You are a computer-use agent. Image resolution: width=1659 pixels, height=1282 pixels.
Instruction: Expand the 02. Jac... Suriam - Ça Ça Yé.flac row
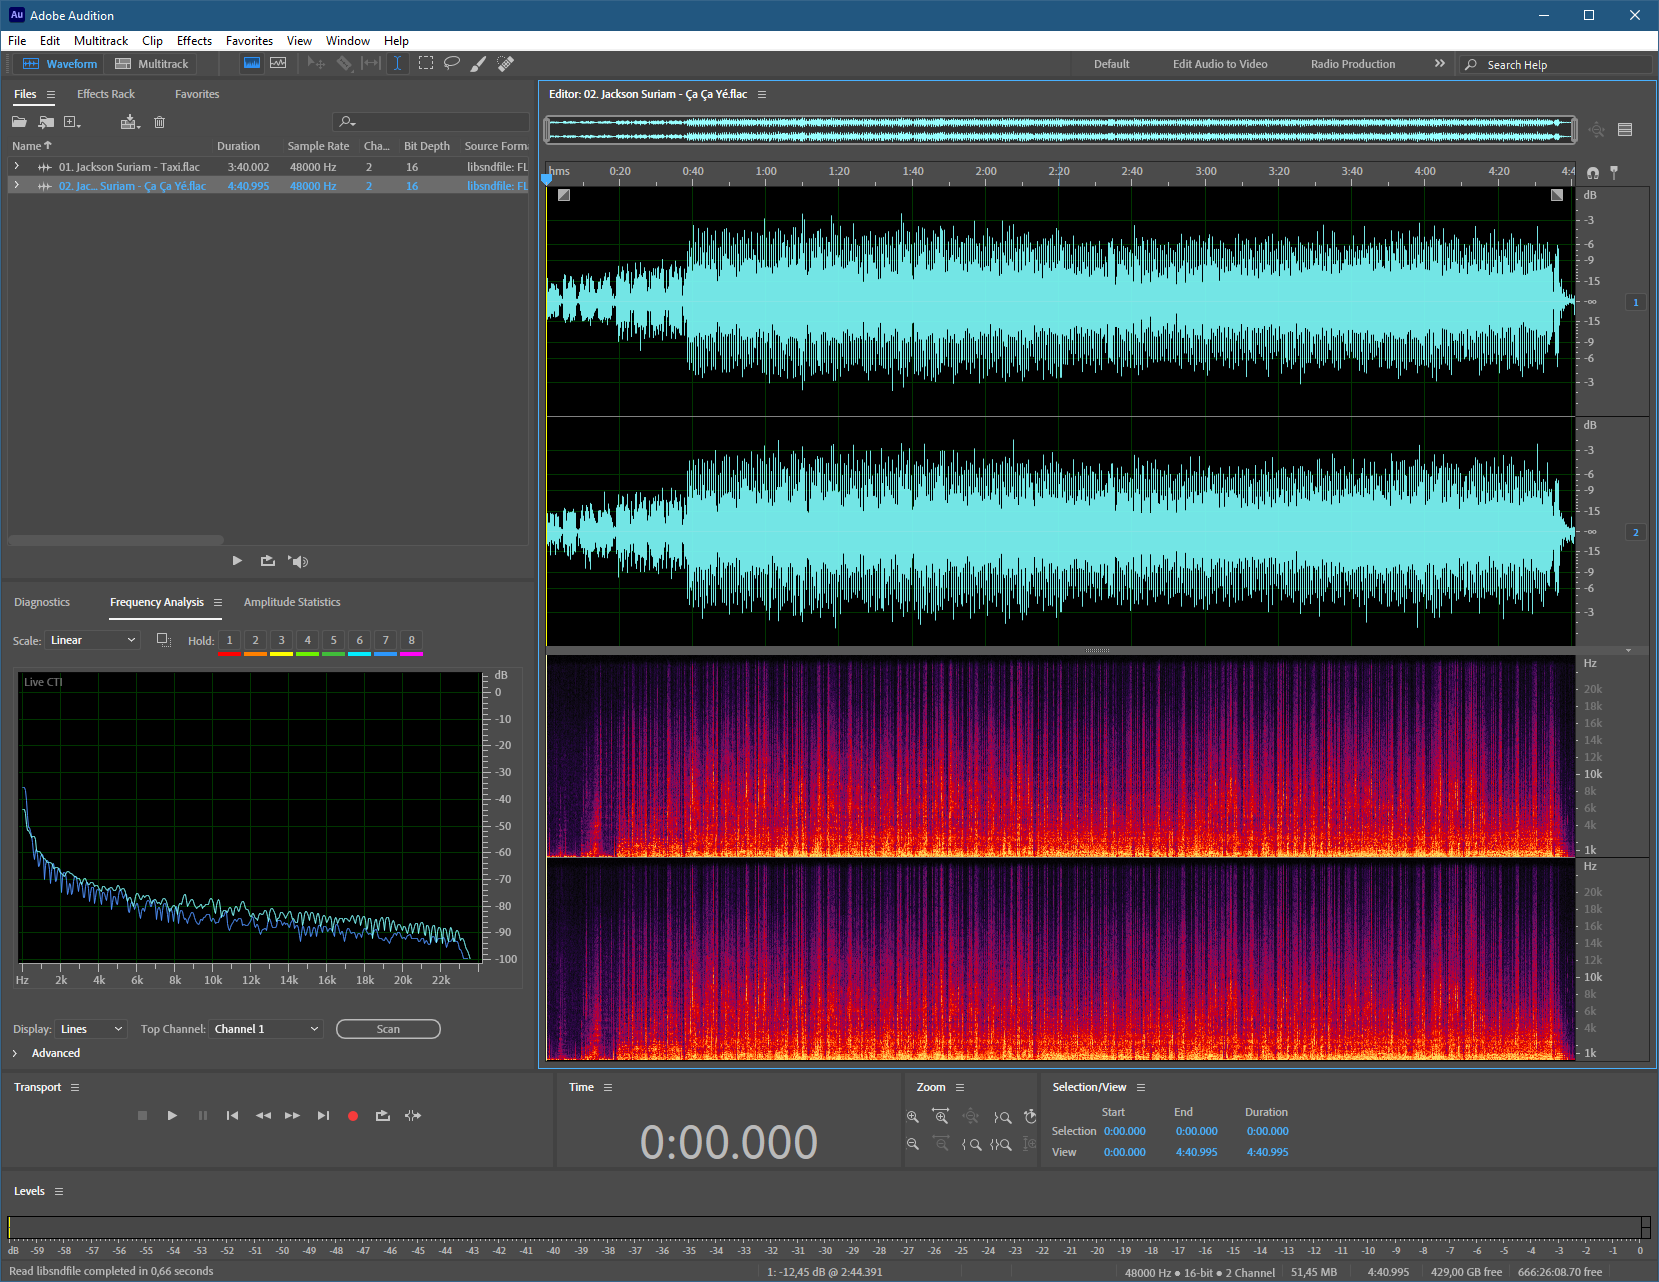pos(16,185)
